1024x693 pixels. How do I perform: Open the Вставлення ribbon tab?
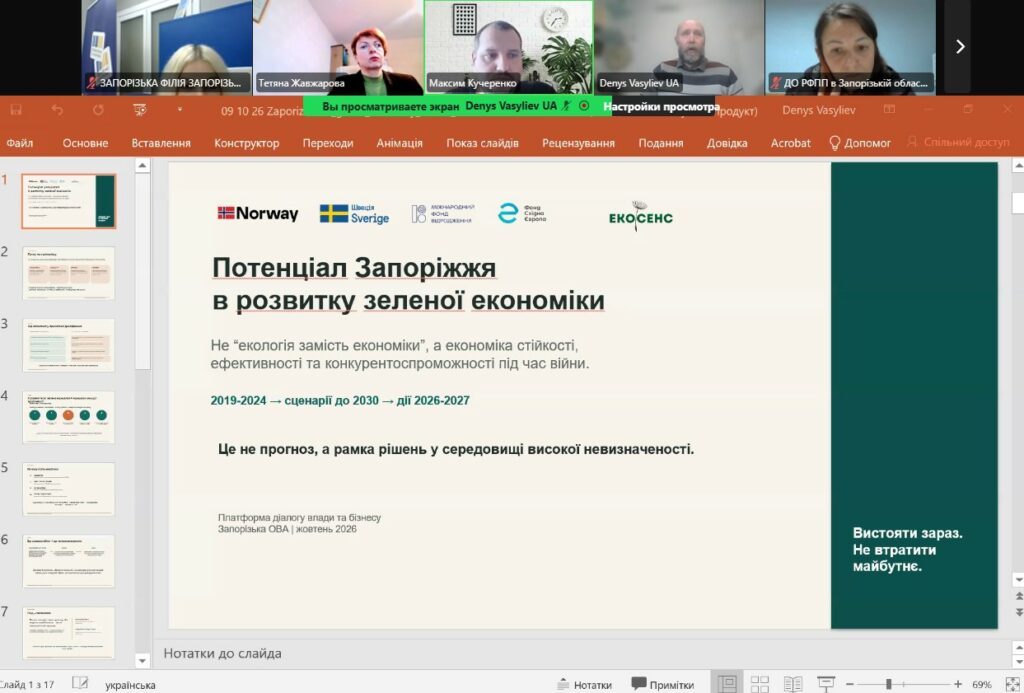coord(161,143)
